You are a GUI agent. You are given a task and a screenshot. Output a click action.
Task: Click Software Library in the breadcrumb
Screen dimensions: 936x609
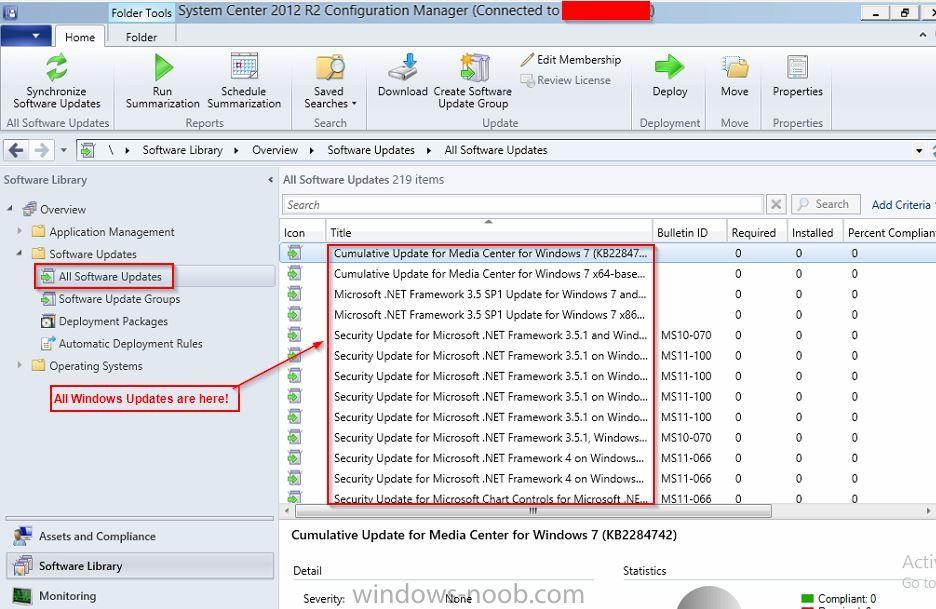[183, 150]
